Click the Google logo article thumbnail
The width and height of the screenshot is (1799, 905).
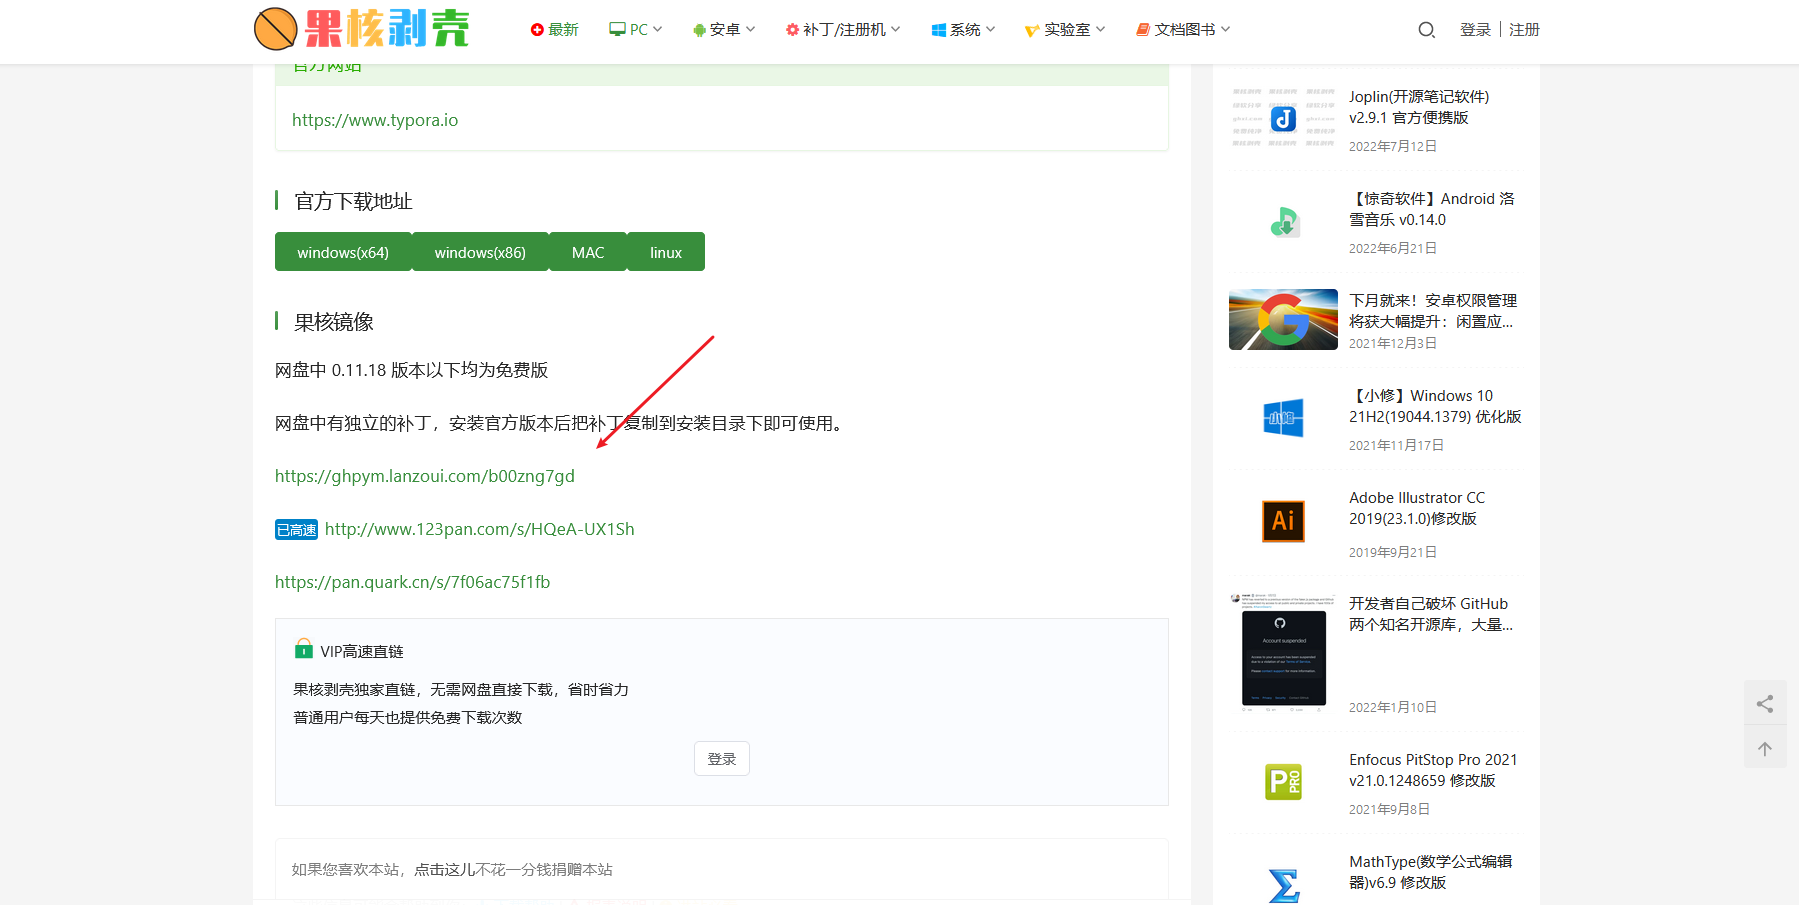point(1284,320)
